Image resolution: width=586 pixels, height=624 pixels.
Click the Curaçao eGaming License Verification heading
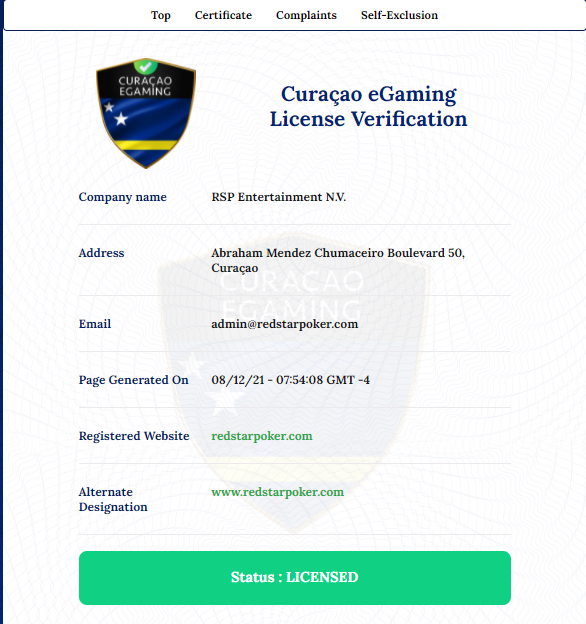(368, 106)
